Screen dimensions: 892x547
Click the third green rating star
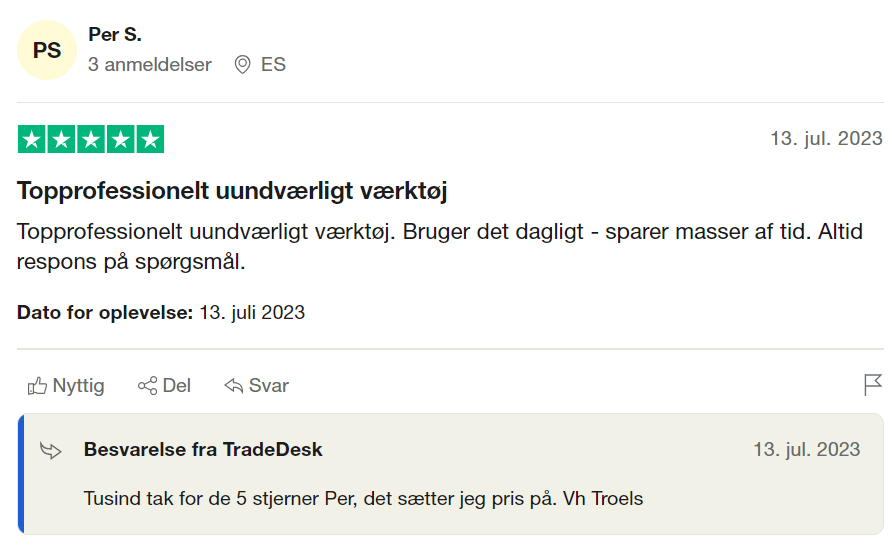(x=91, y=139)
